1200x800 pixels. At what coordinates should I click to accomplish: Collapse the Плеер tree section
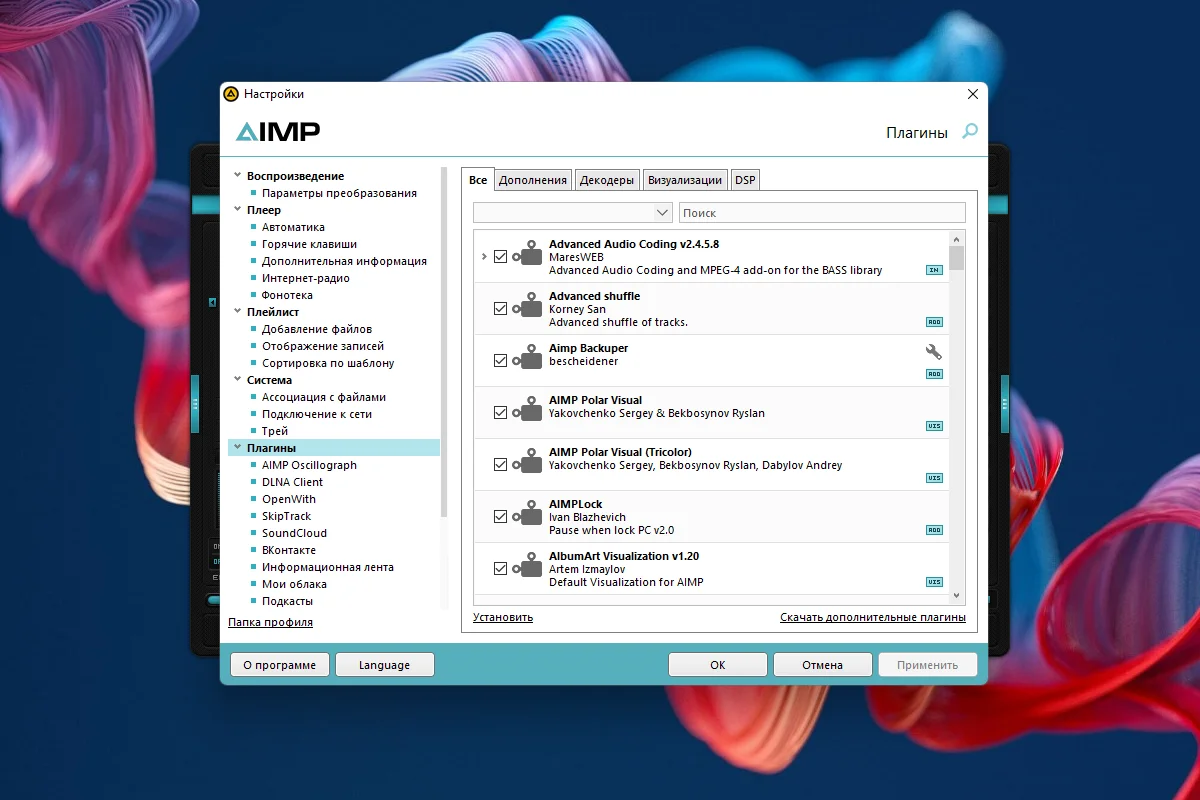click(237, 210)
